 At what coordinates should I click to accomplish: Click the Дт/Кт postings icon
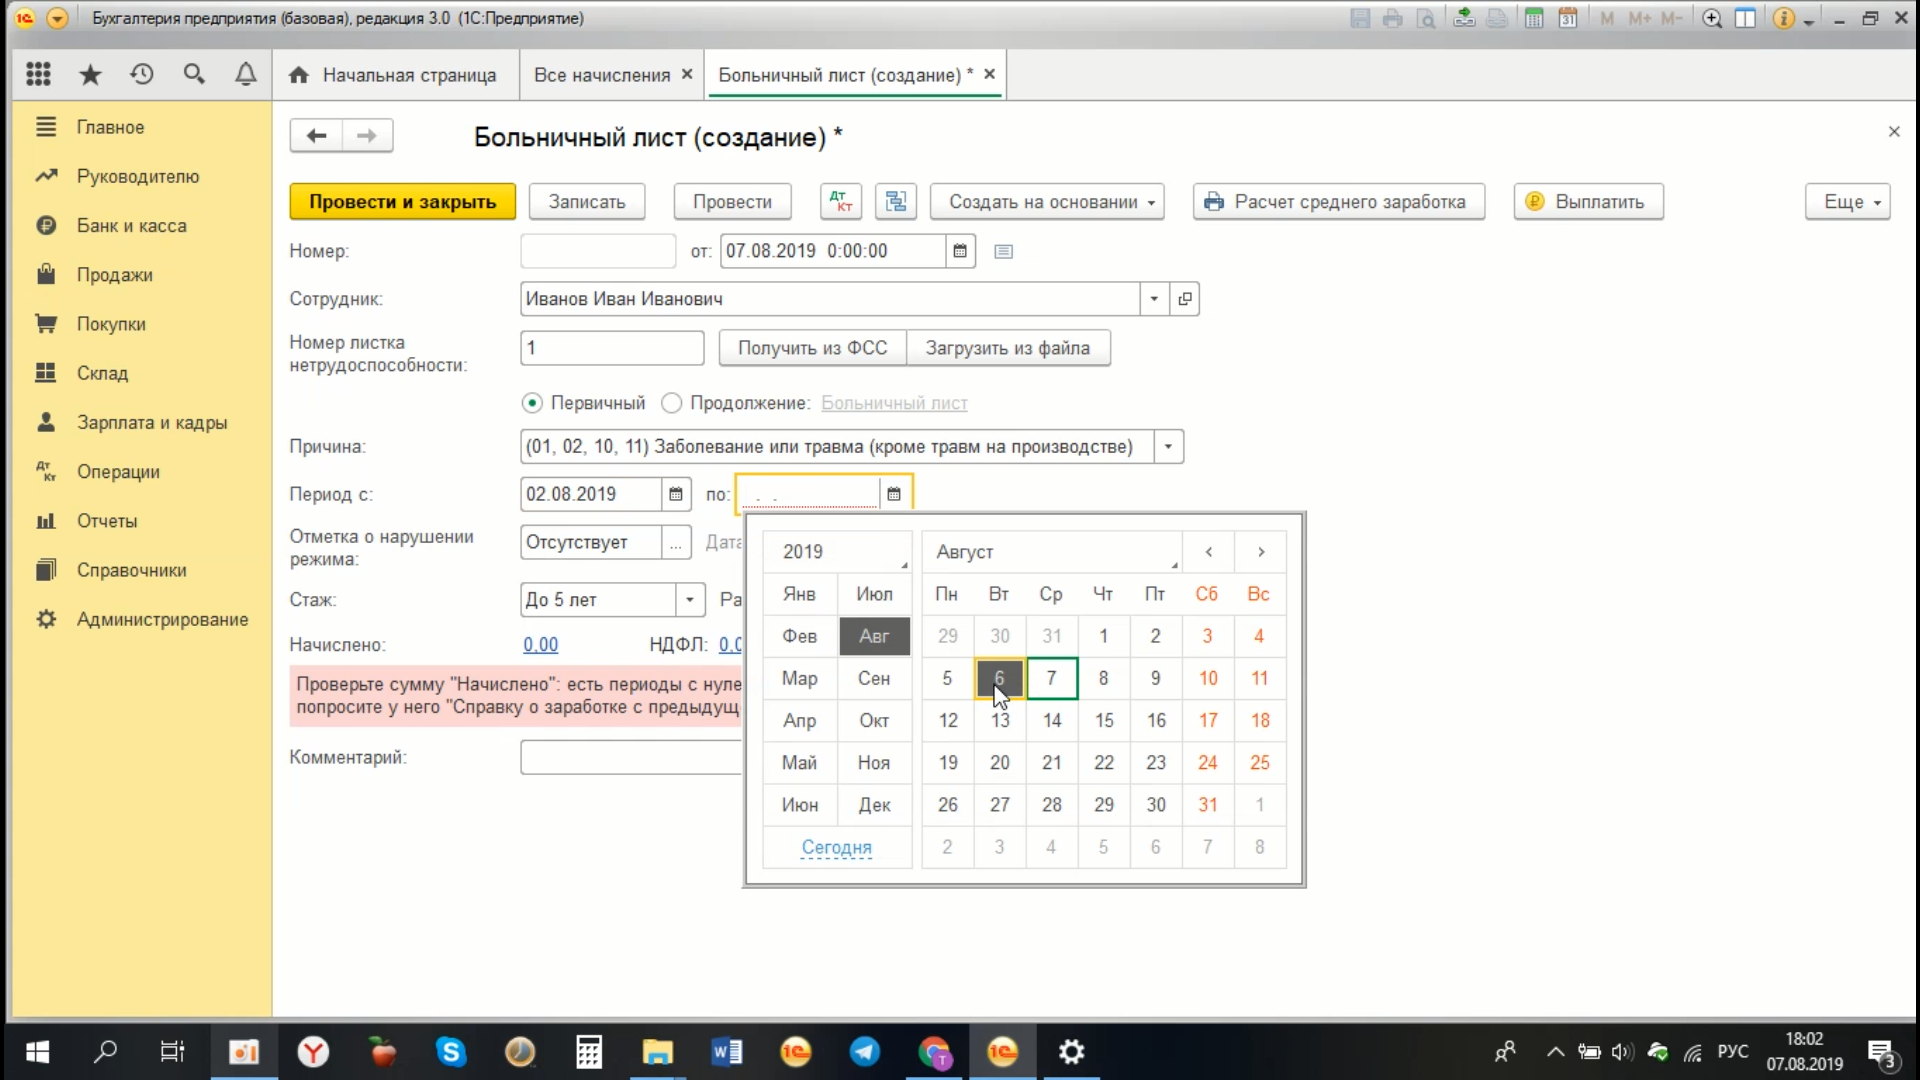coord(840,202)
